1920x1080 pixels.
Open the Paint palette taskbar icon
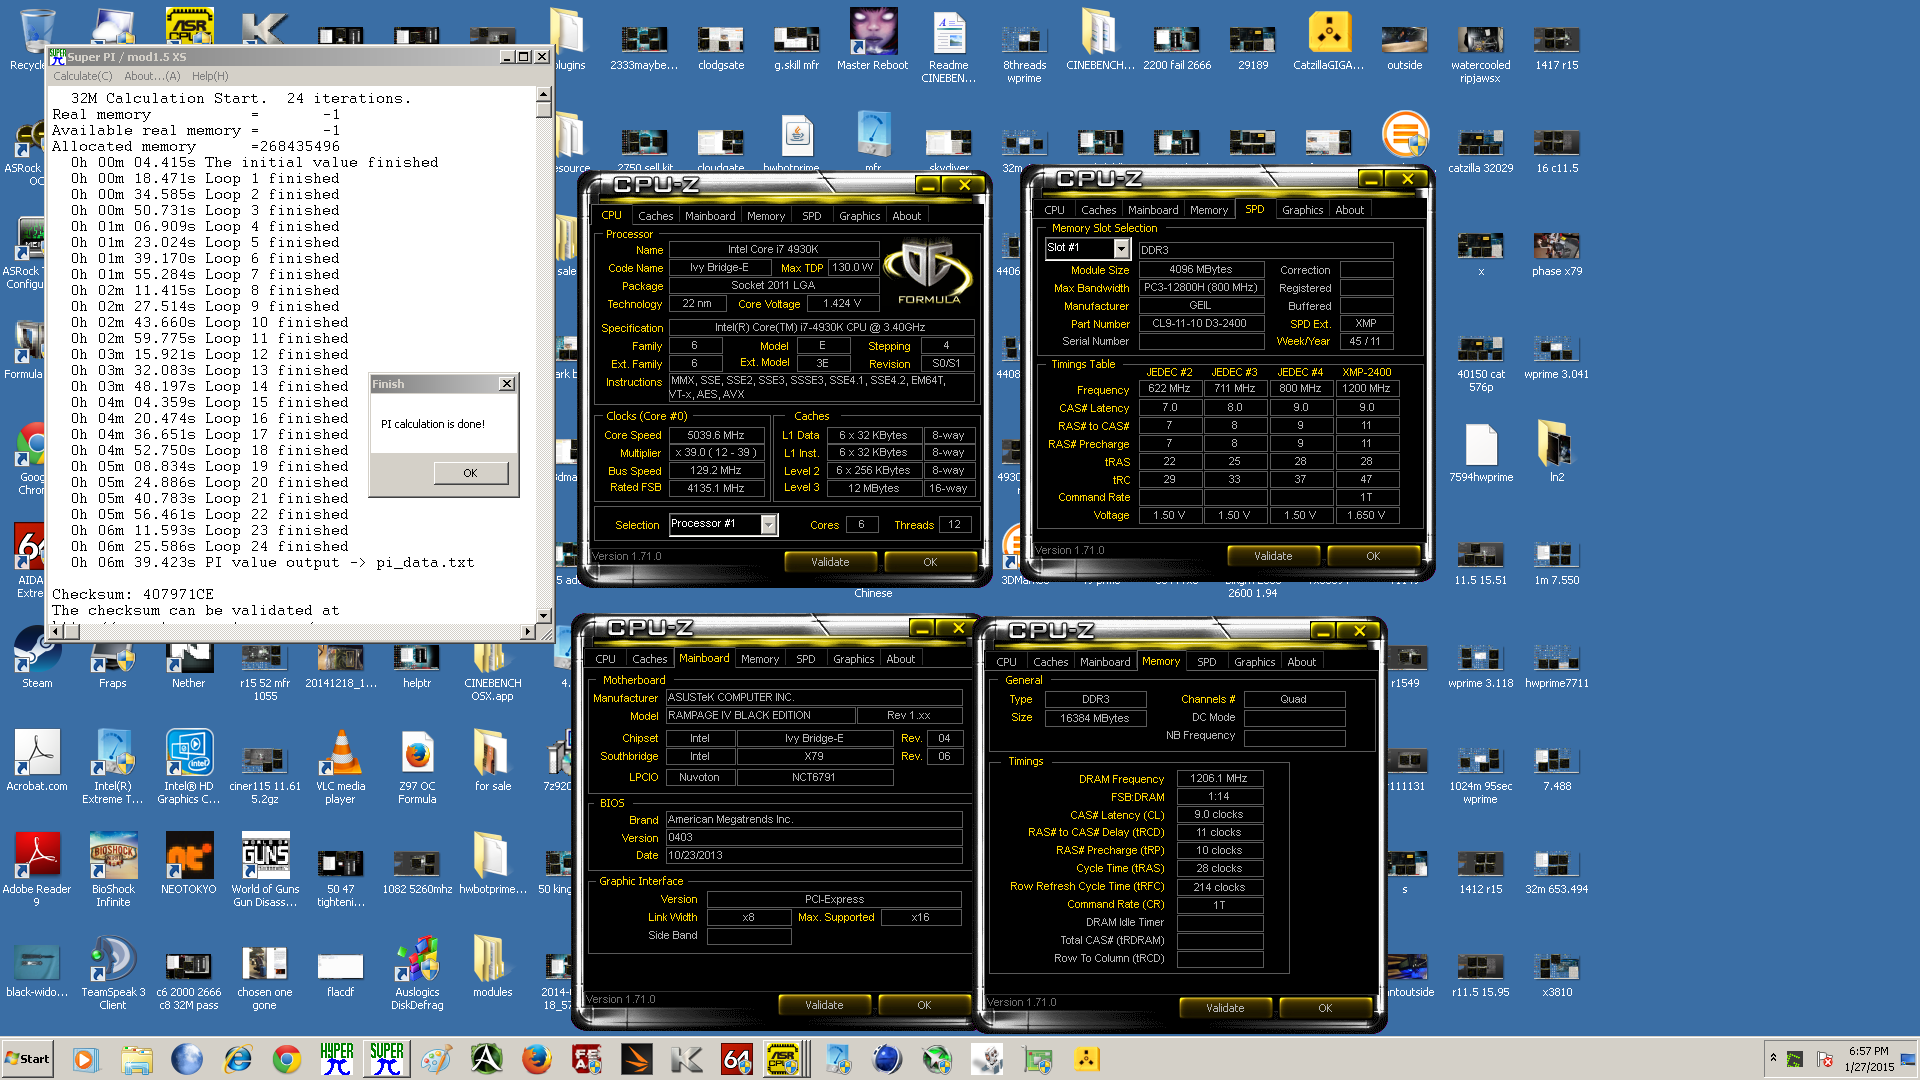pos(437,1059)
